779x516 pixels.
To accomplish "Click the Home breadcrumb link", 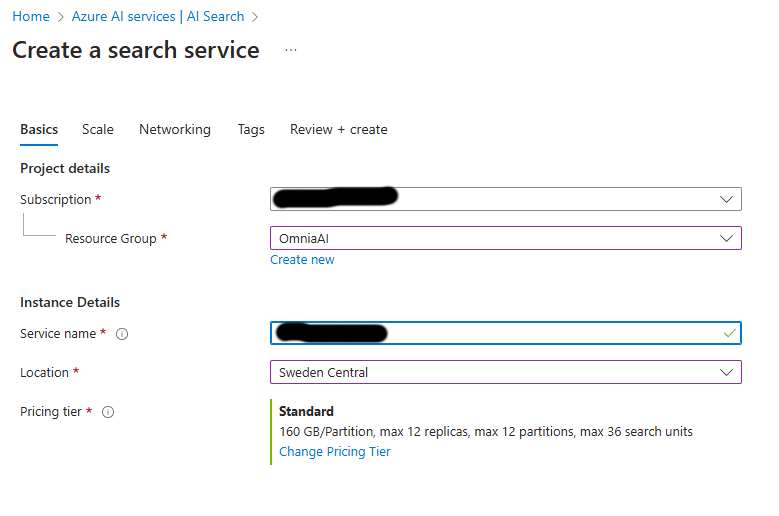I will [31, 16].
